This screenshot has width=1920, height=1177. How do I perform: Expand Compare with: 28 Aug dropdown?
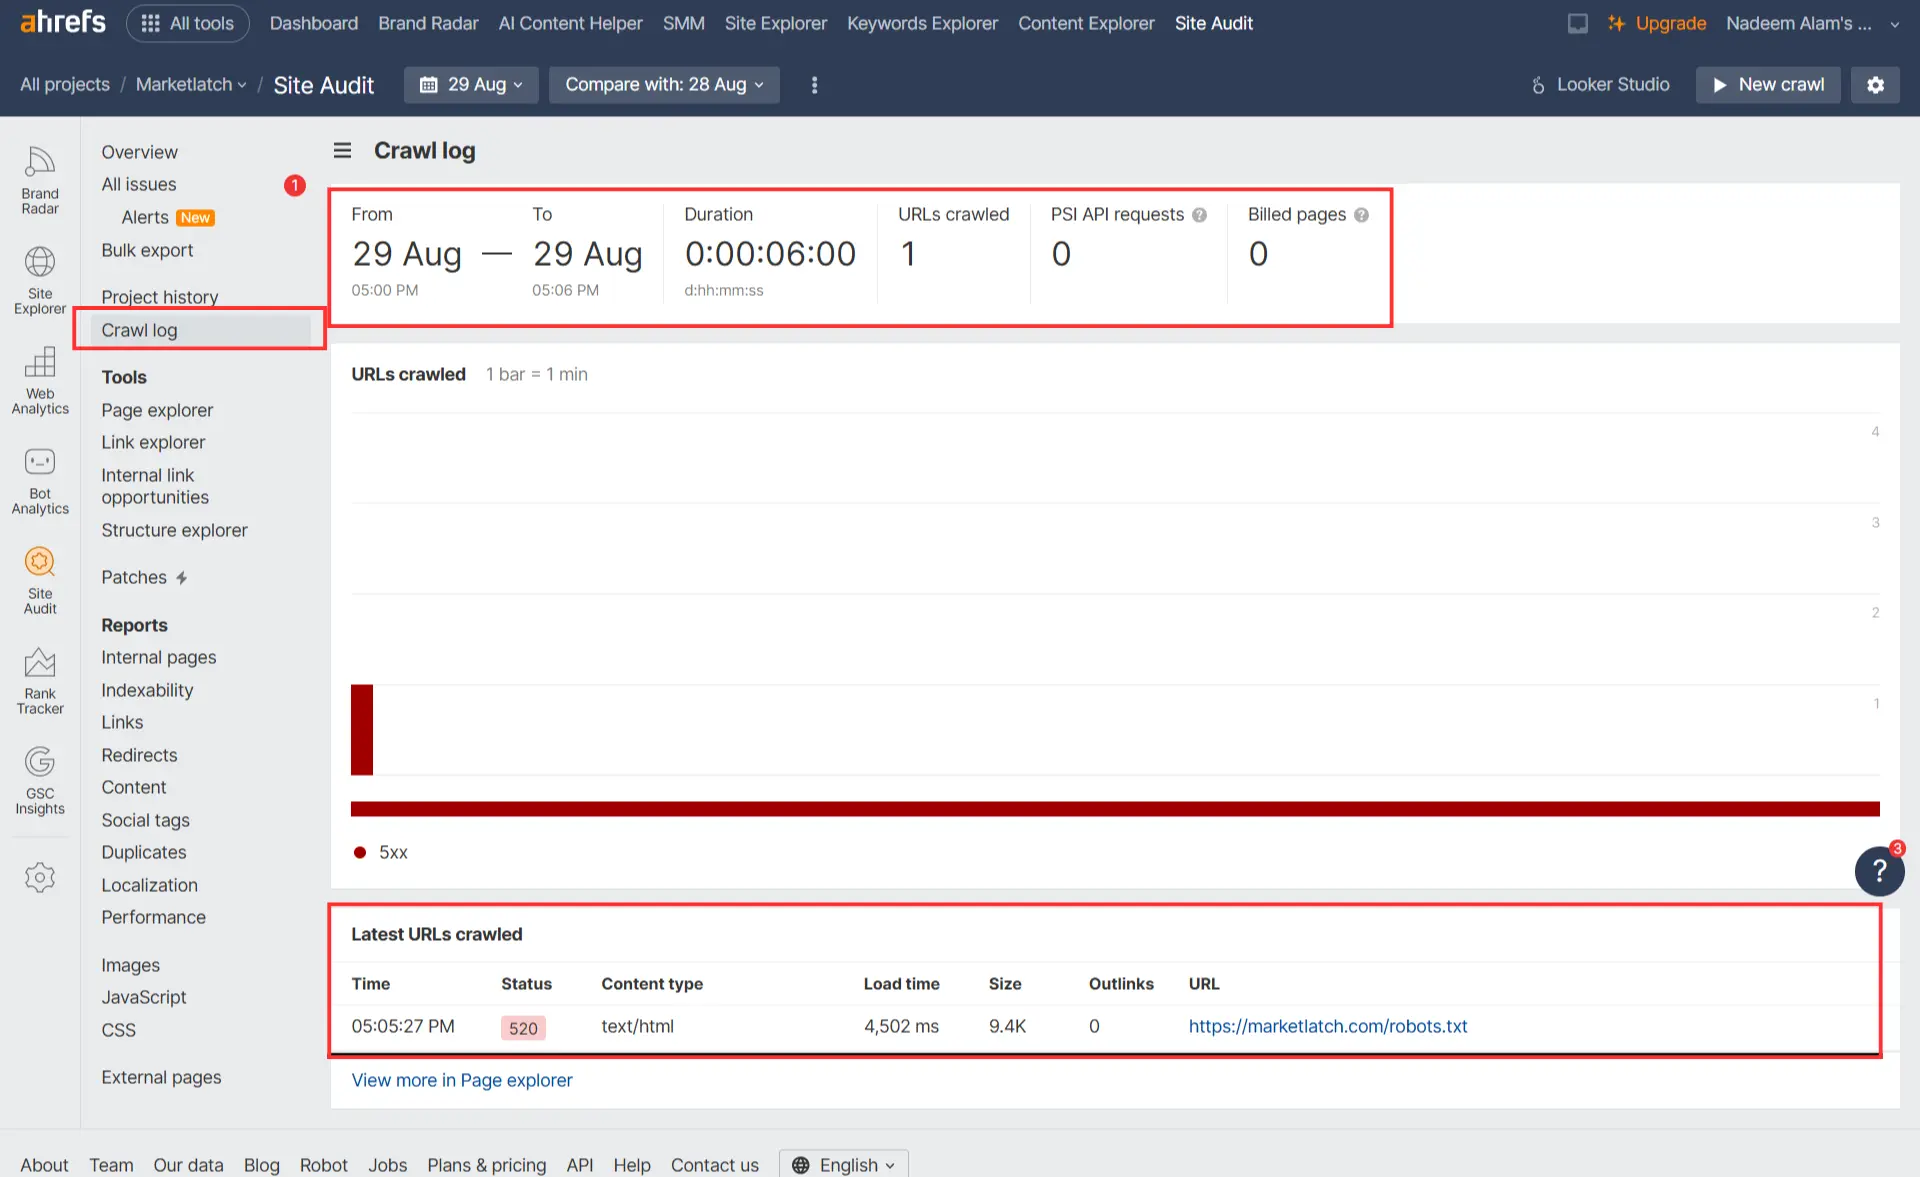[664, 85]
